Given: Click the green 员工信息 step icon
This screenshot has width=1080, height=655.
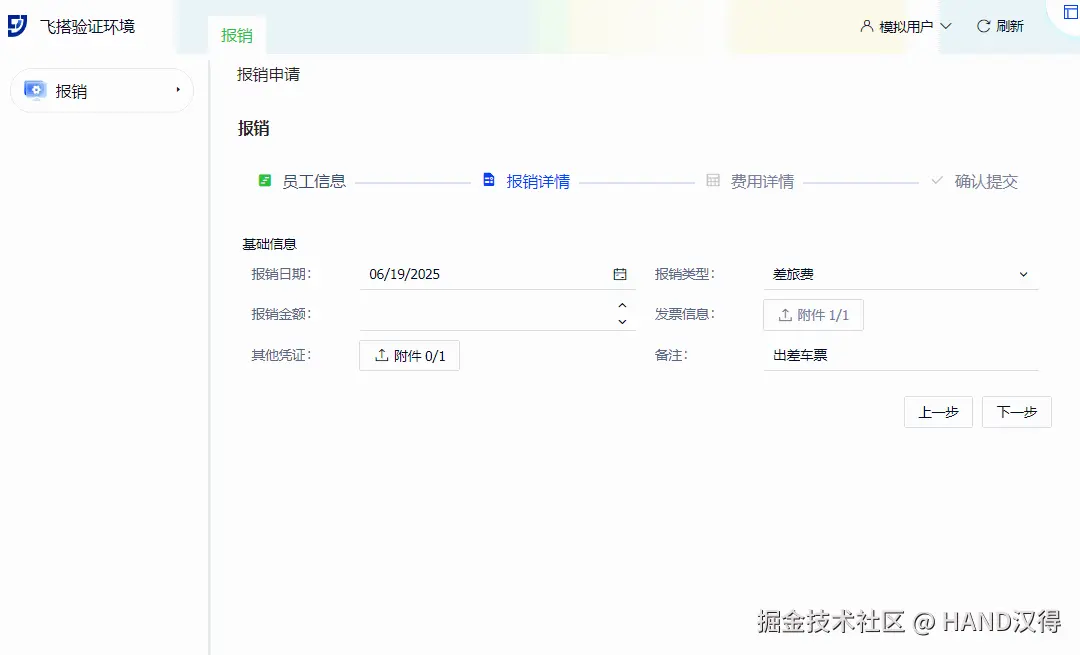Looking at the screenshot, I should coord(264,180).
